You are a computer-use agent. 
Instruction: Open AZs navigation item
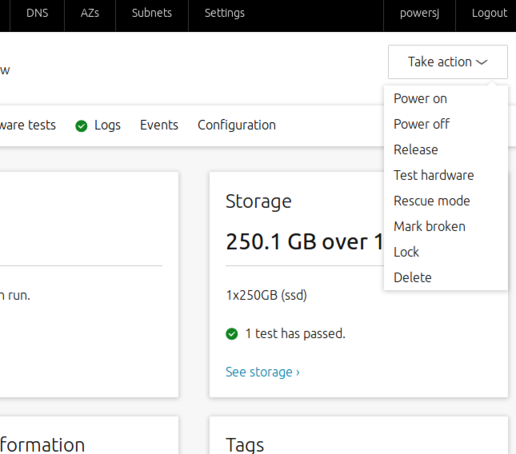(90, 13)
